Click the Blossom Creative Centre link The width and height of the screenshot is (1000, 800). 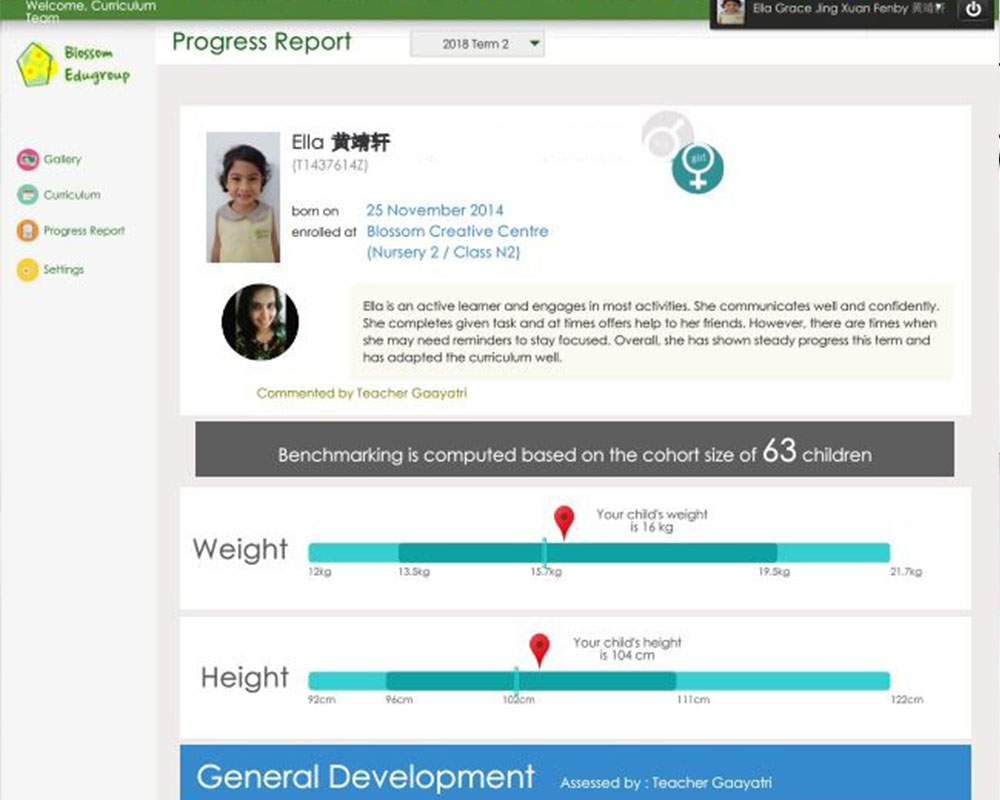(x=457, y=231)
